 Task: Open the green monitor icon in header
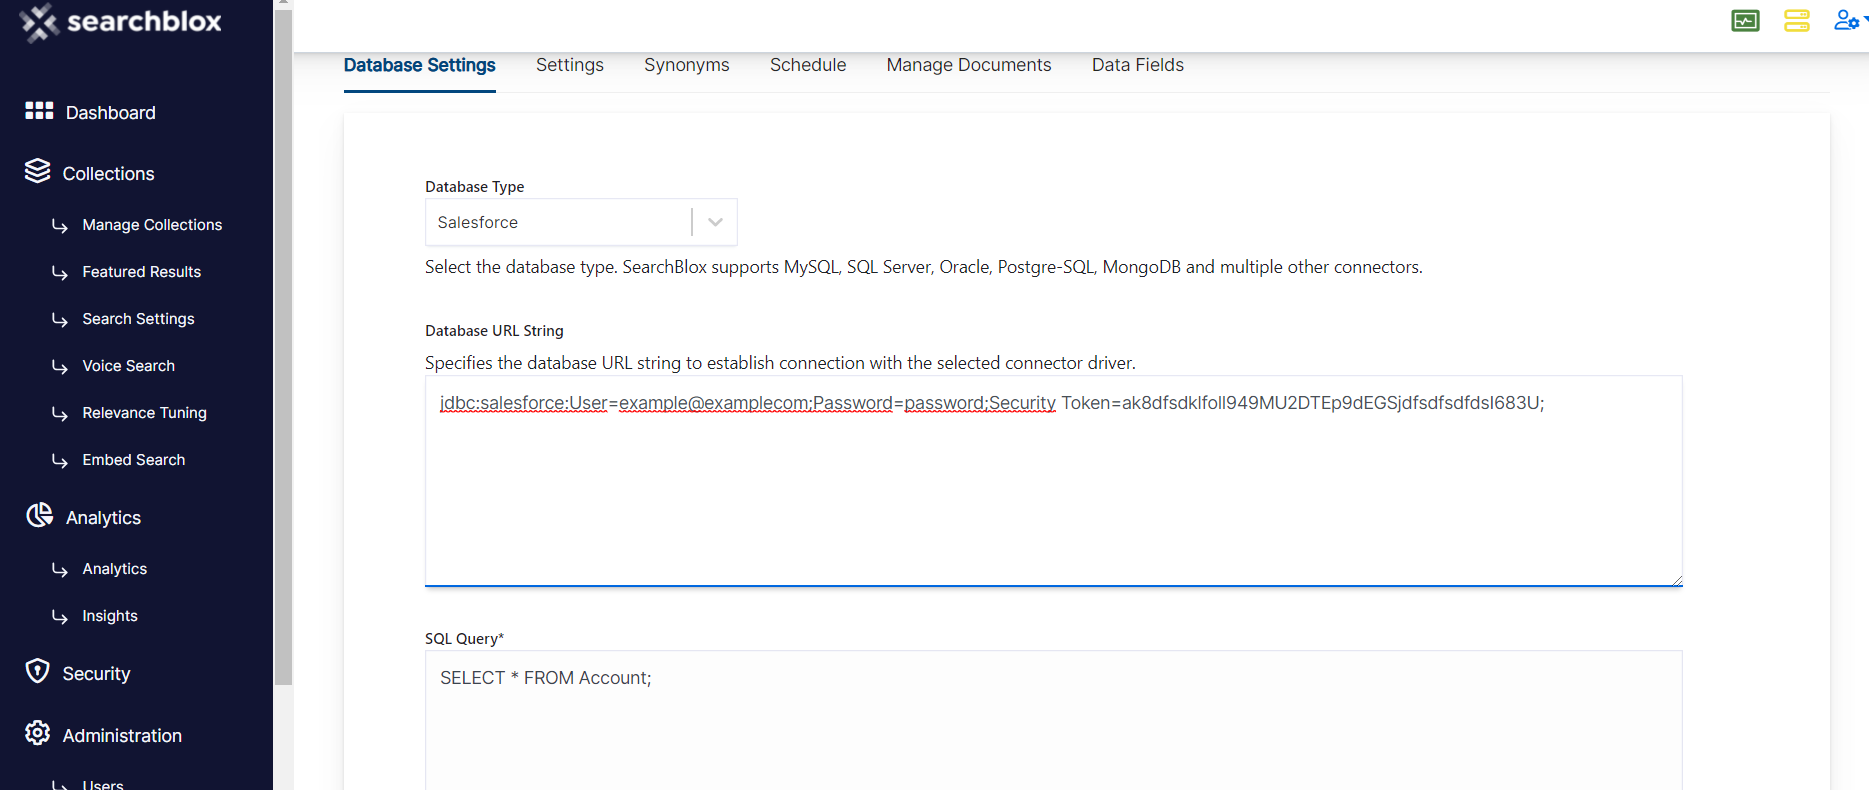pyautogui.click(x=1745, y=21)
